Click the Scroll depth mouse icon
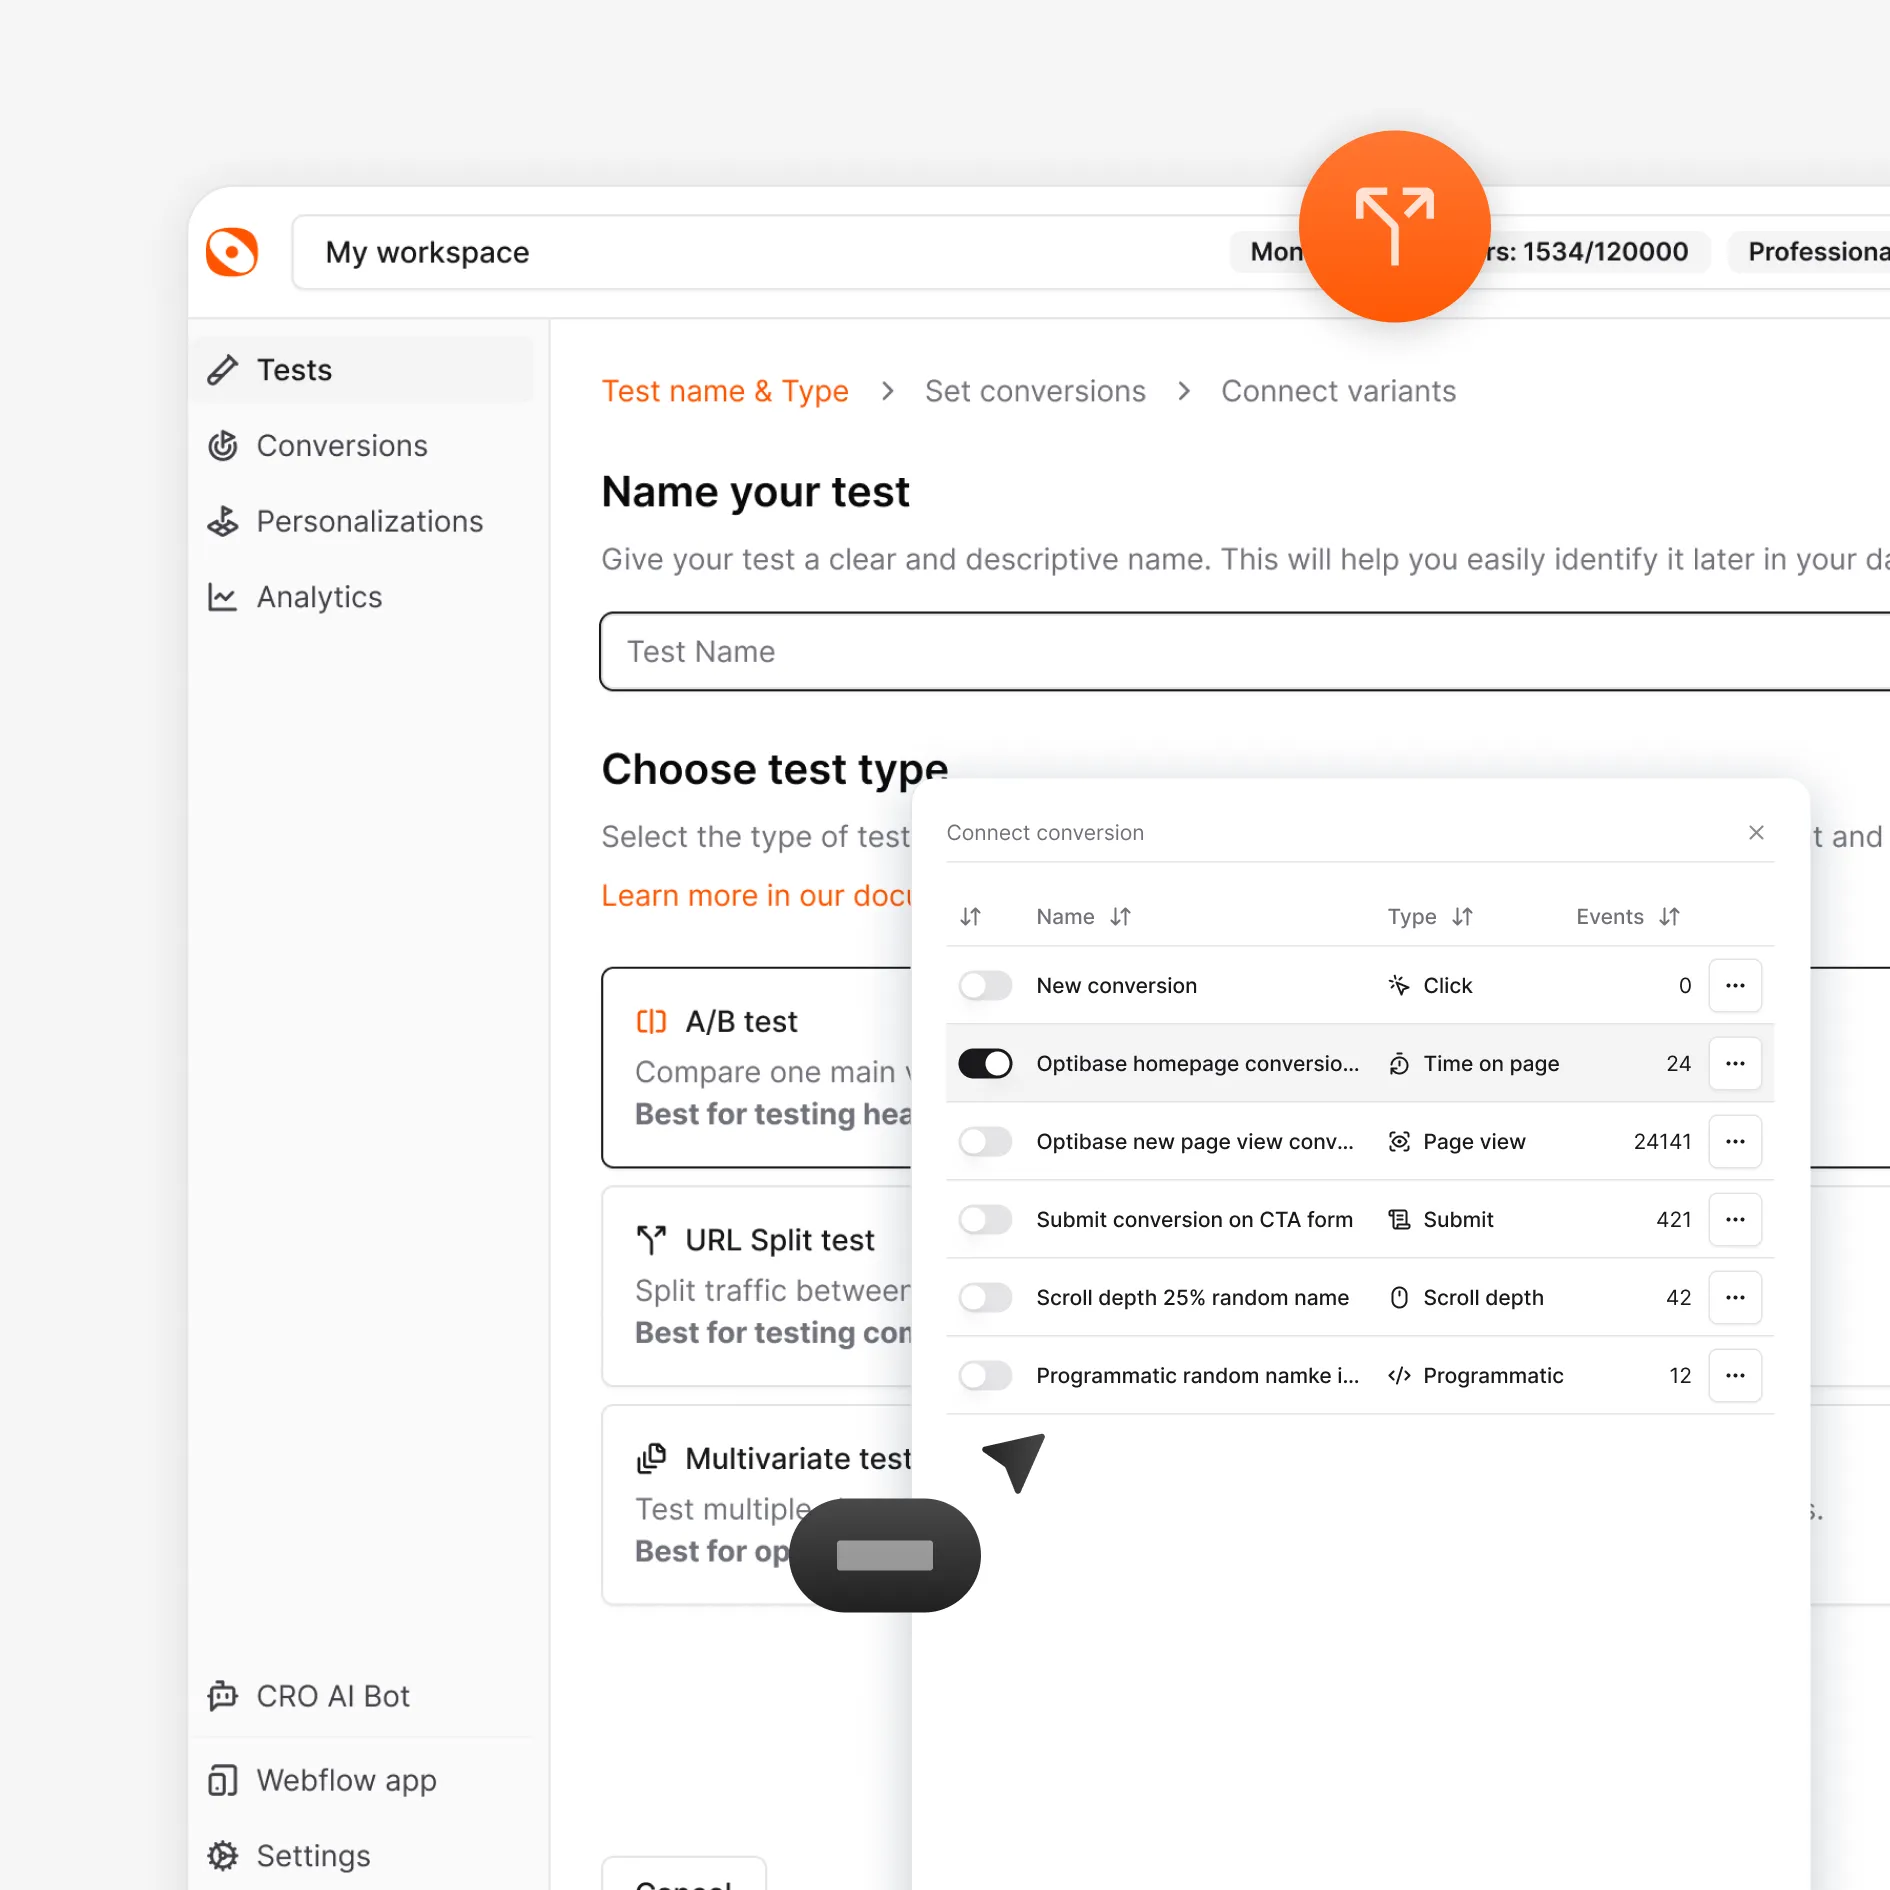1890x1890 pixels. click(x=1399, y=1297)
